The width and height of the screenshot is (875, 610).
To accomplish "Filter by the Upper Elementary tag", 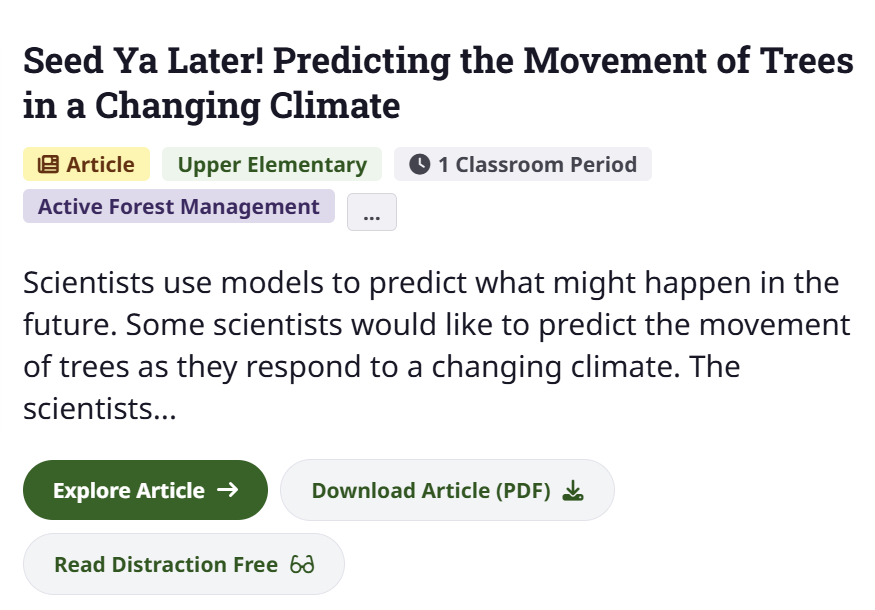I will tap(272, 165).
